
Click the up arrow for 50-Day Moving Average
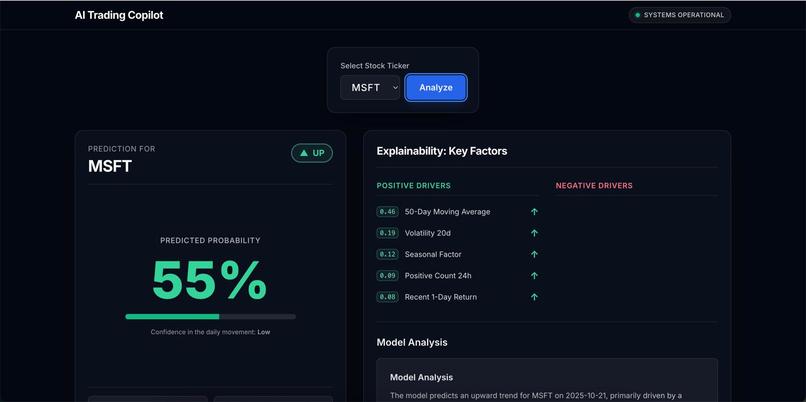coord(534,212)
